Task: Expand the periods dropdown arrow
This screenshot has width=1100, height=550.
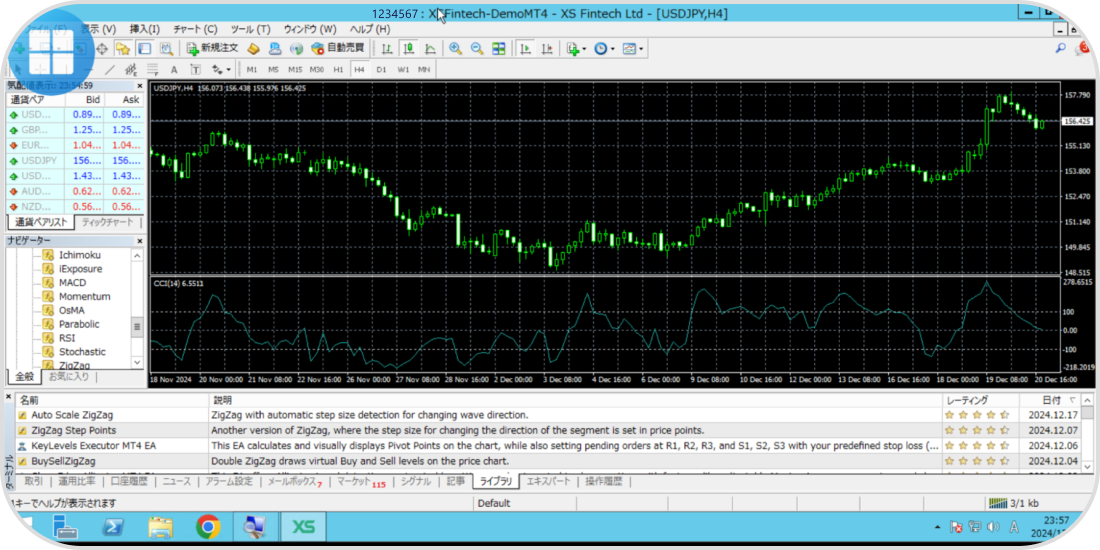Action: pyautogui.click(x=612, y=49)
